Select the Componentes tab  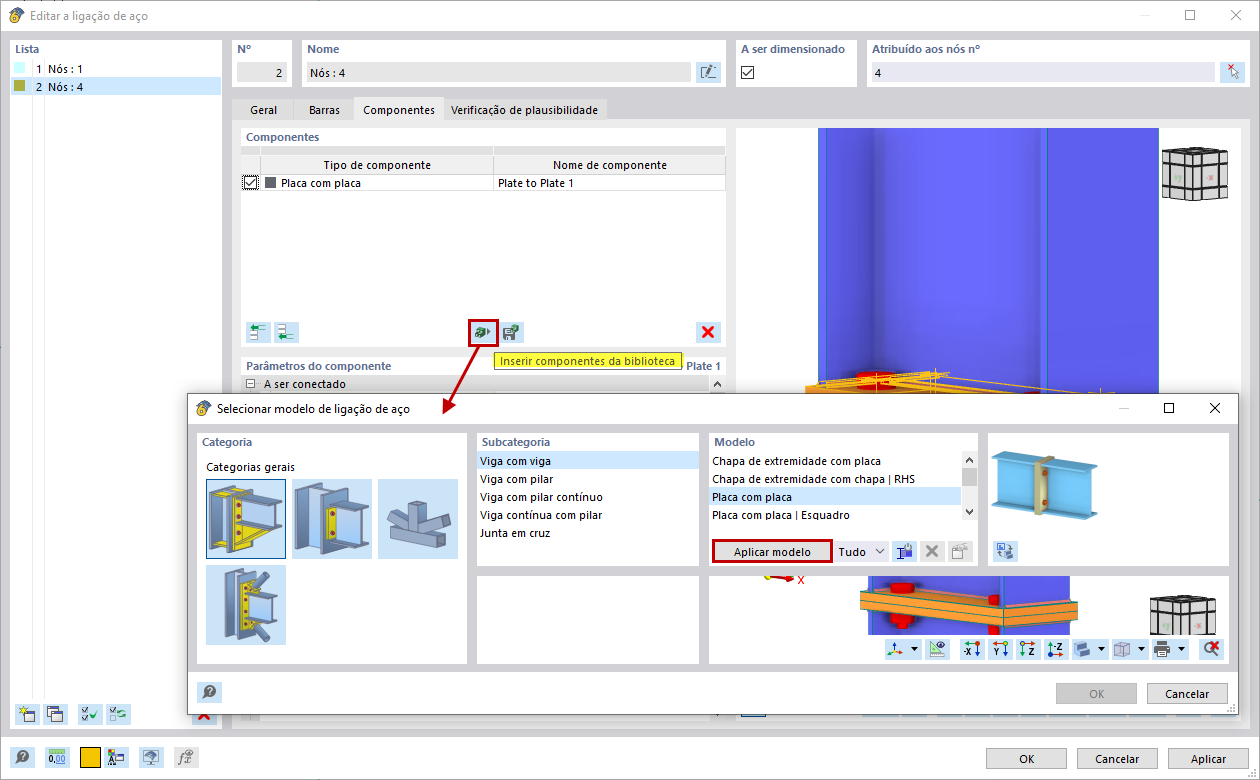pos(398,110)
